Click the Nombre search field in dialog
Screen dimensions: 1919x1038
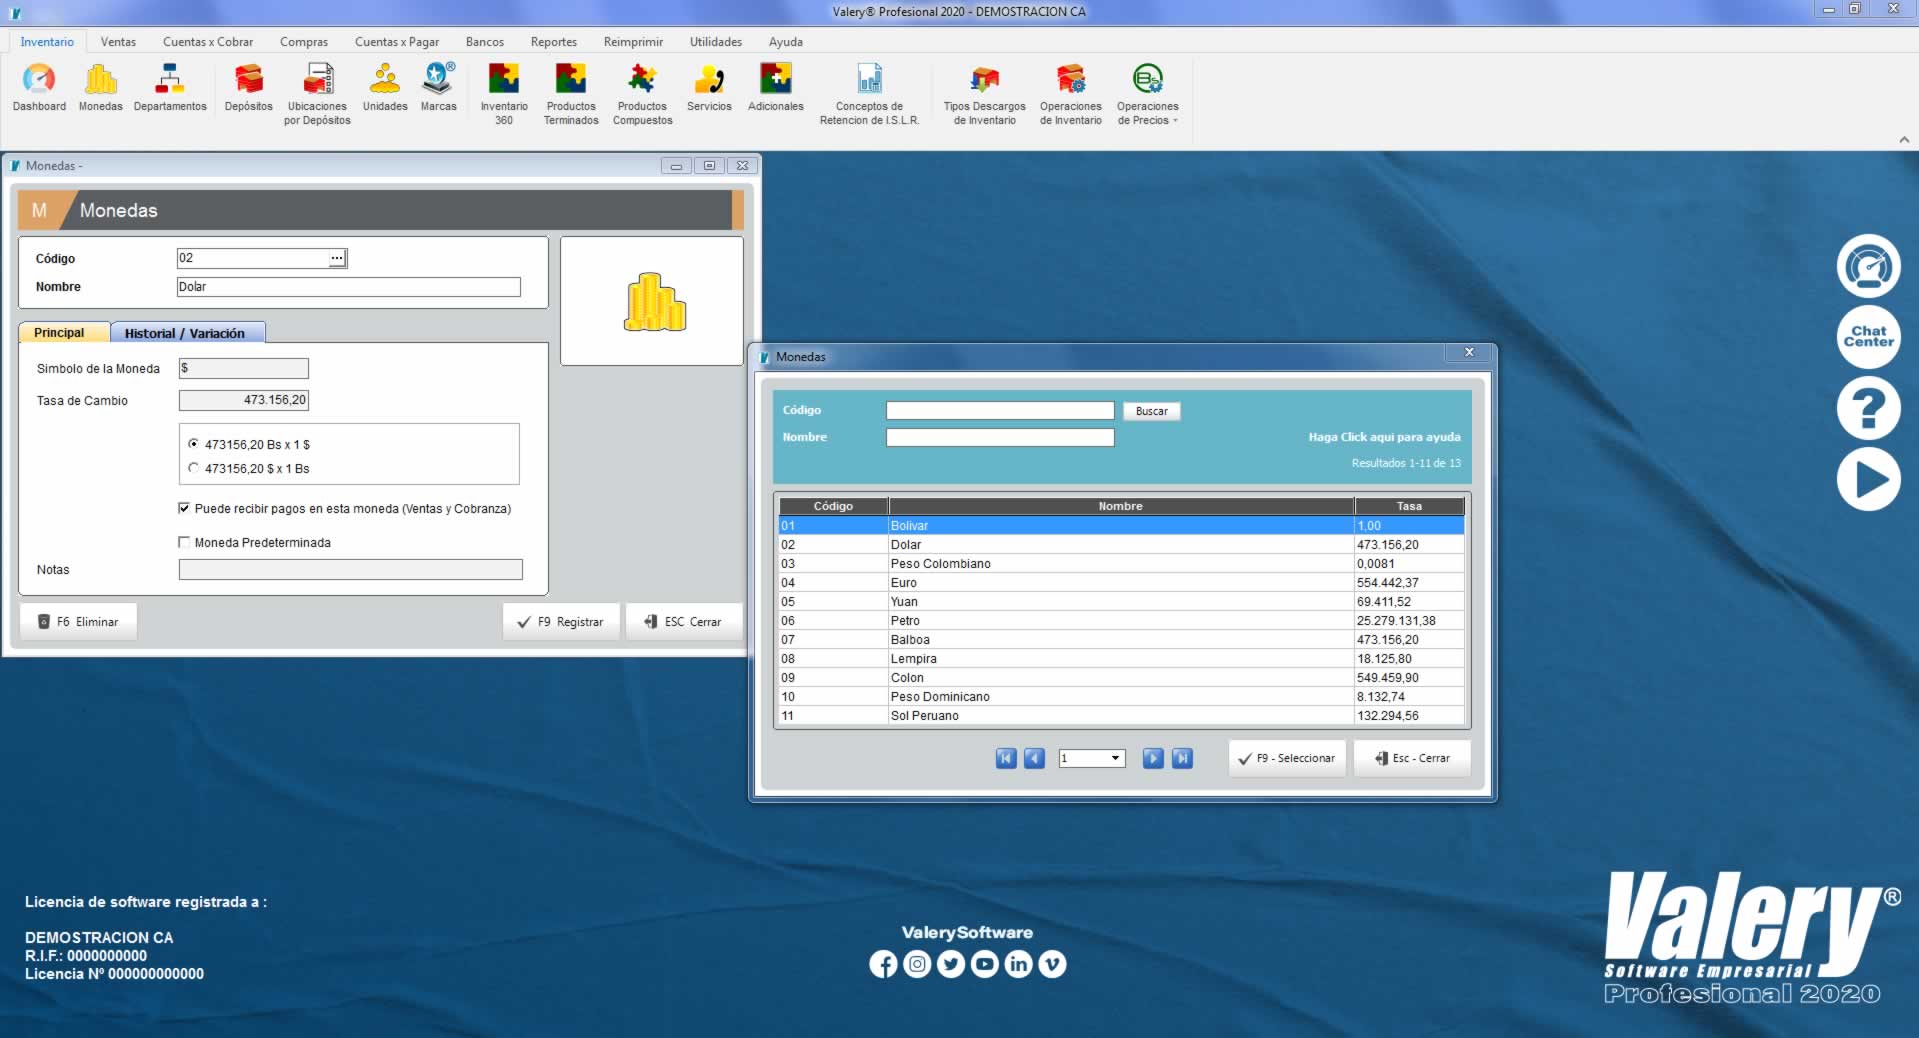pyautogui.click(x=1000, y=437)
